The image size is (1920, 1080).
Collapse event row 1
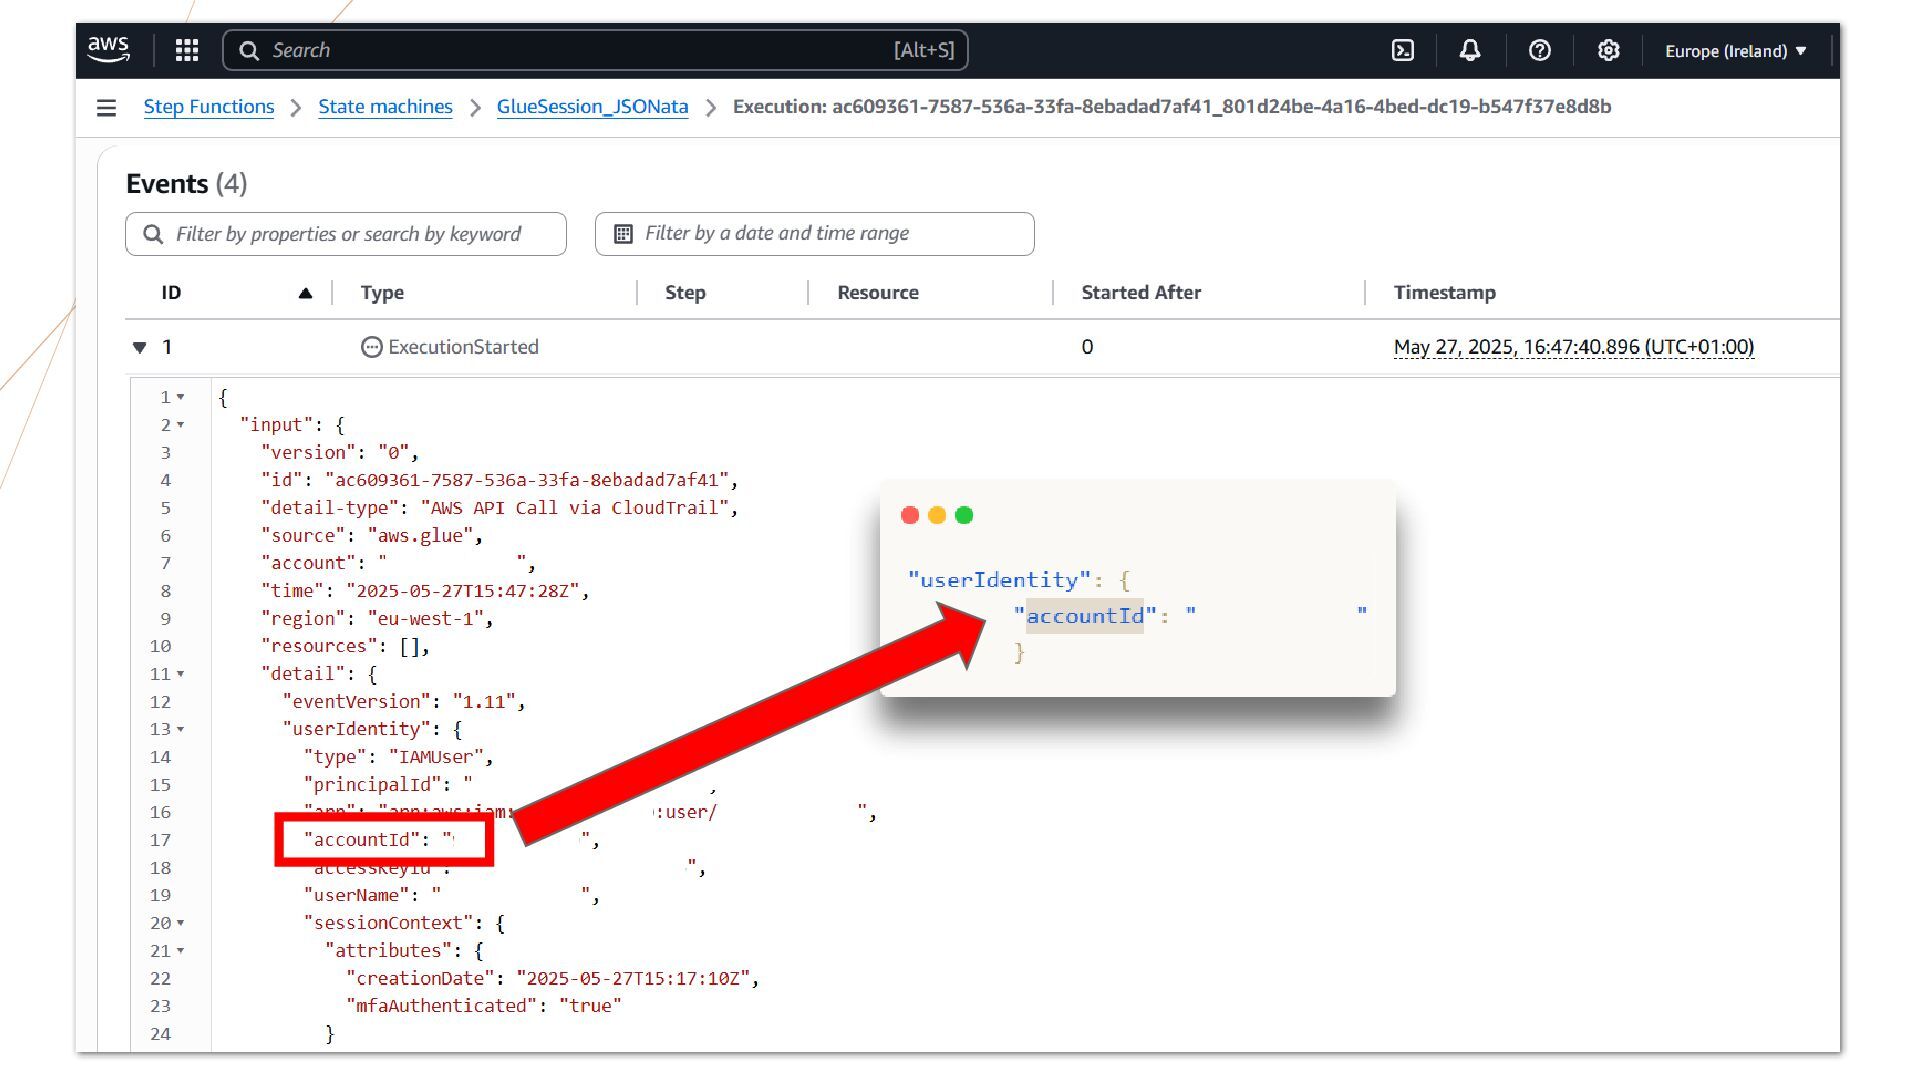point(139,347)
